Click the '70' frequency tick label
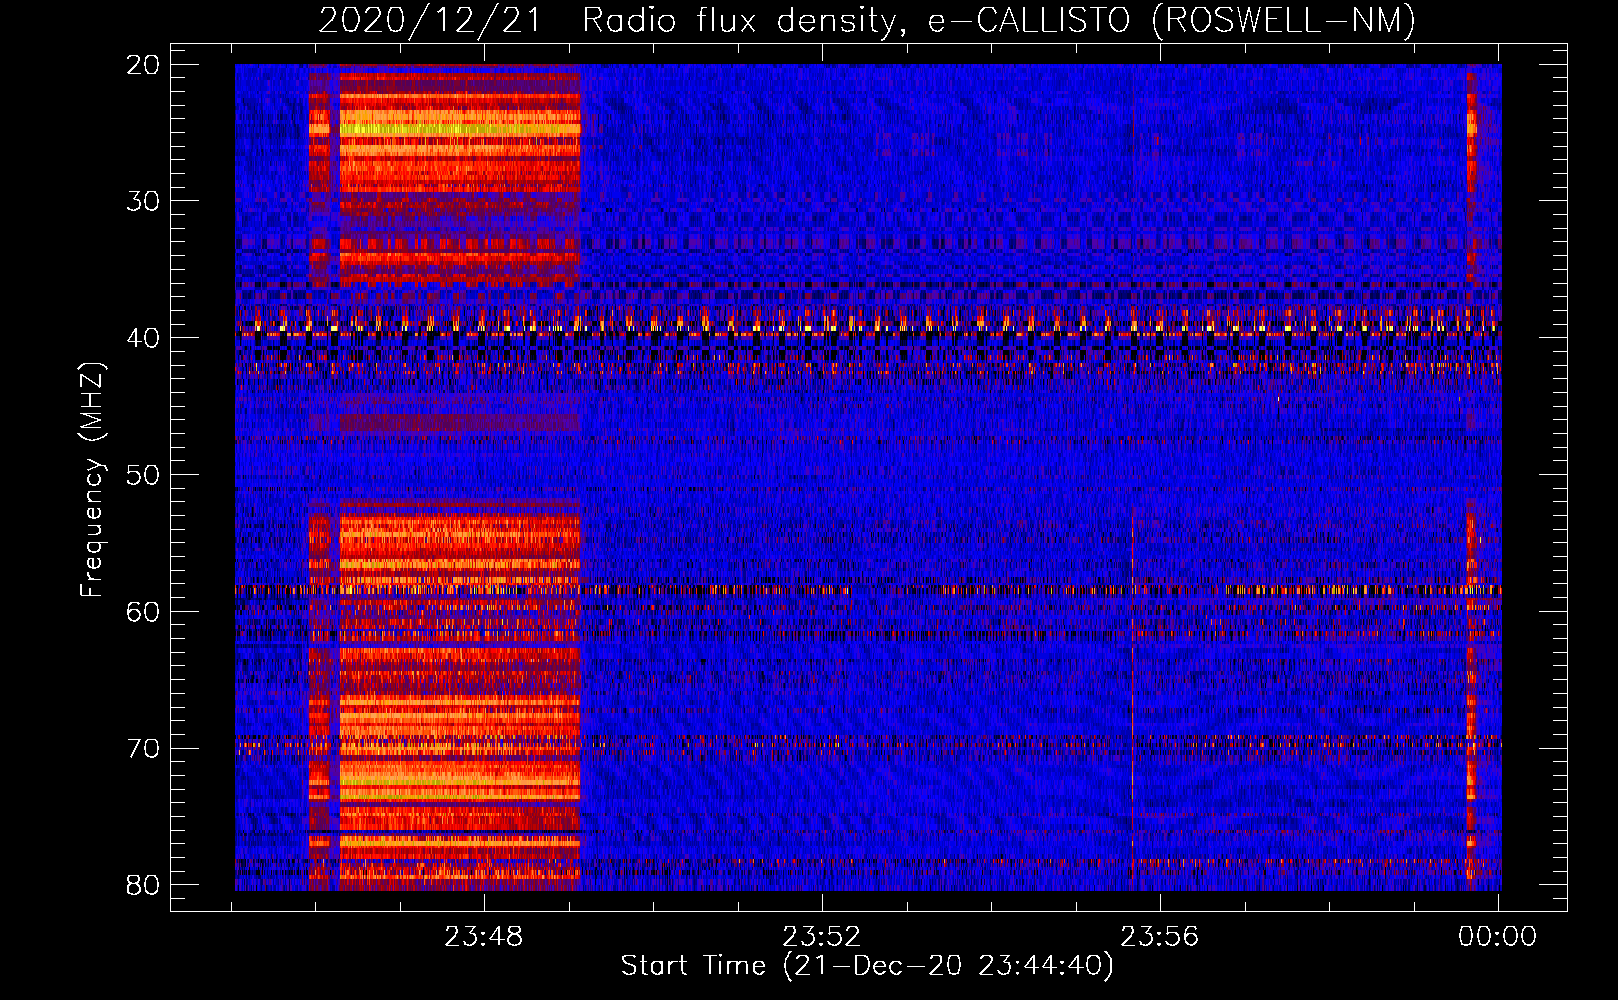This screenshot has width=1618, height=1000. (x=143, y=749)
